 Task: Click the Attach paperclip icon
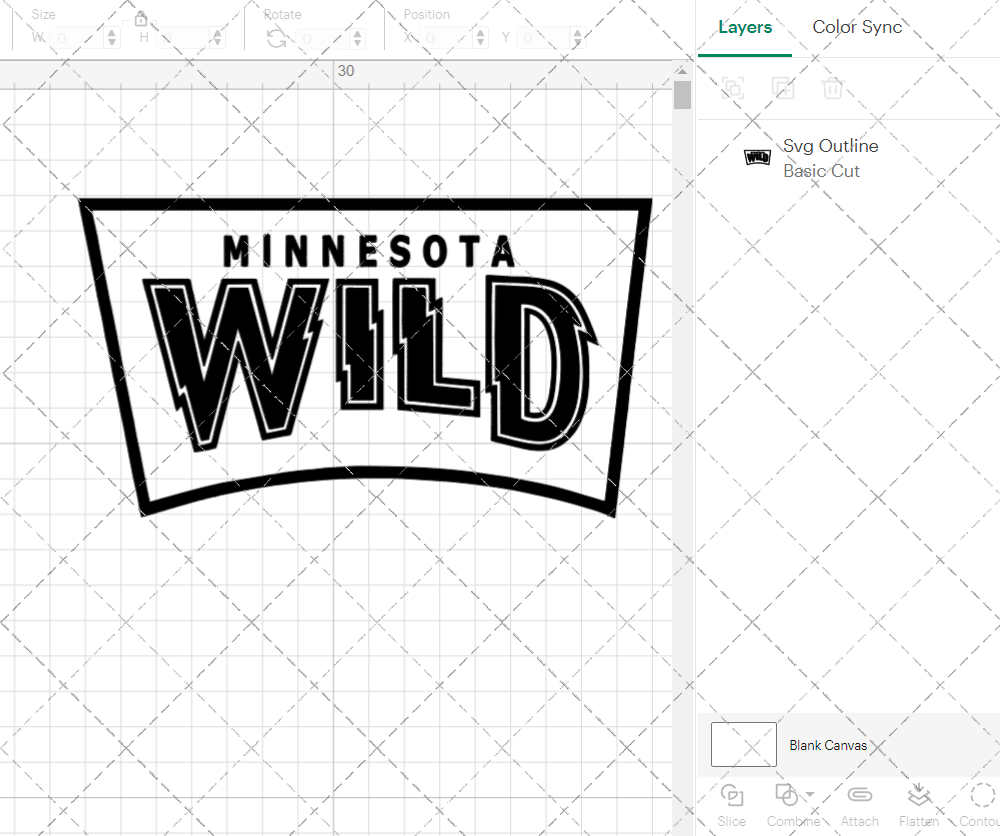pyautogui.click(x=859, y=796)
